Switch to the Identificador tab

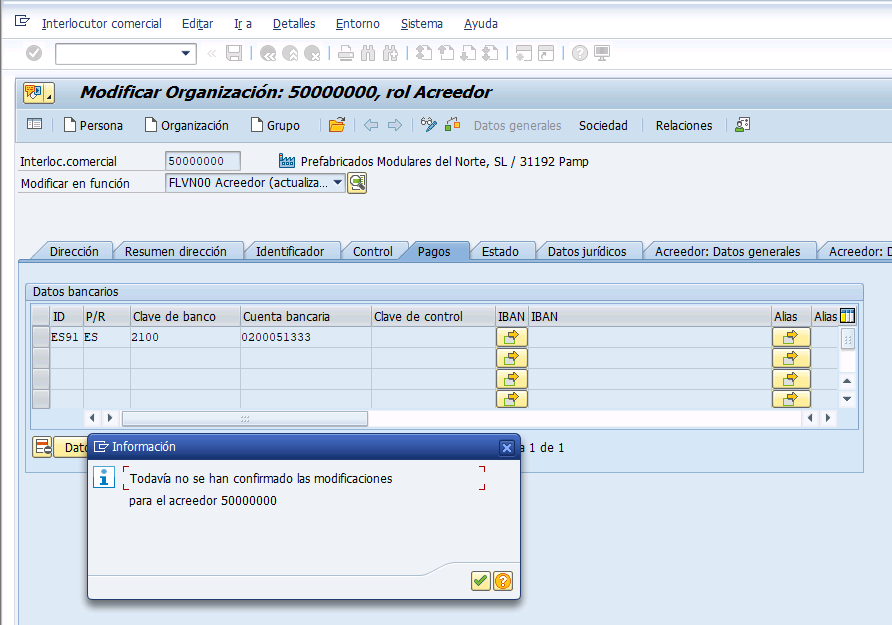click(290, 251)
